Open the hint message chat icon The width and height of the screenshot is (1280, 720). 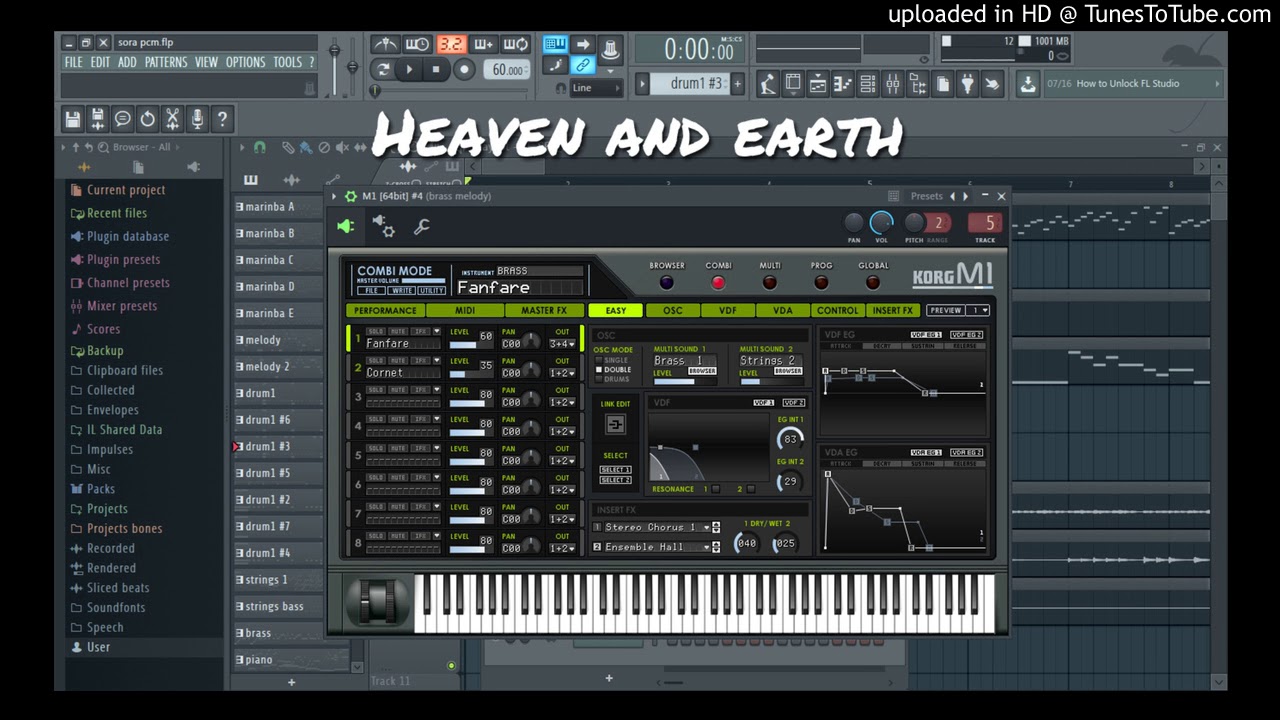click(122, 119)
